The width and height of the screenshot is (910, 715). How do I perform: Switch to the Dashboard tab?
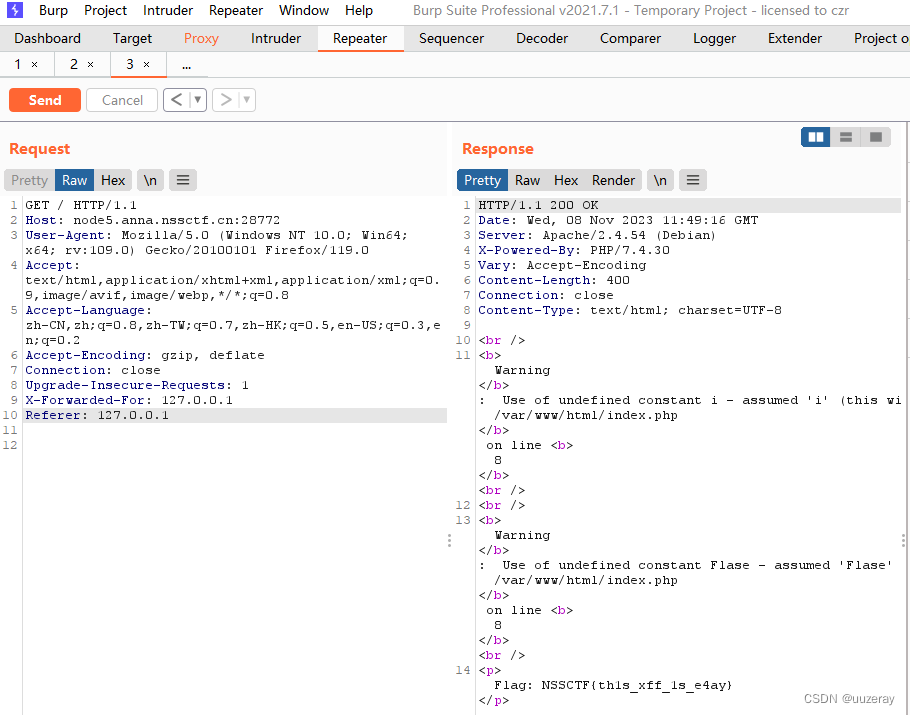(x=48, y=38)
